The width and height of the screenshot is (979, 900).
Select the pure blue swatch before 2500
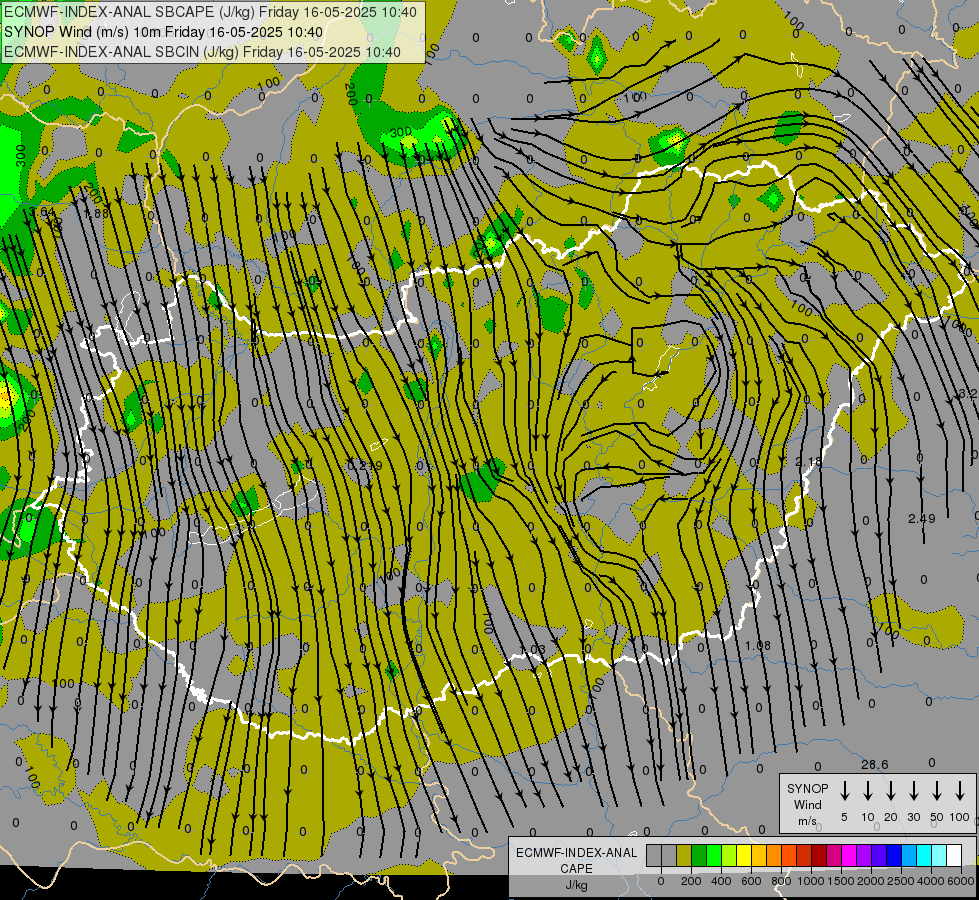click(x=894, y=855)
